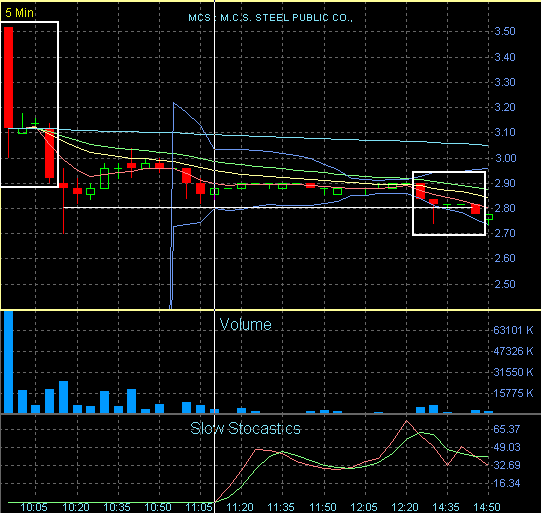Click the 10:05 time axis label
Viewport: 541px width, 513px height.
click(x=34, y=507)
